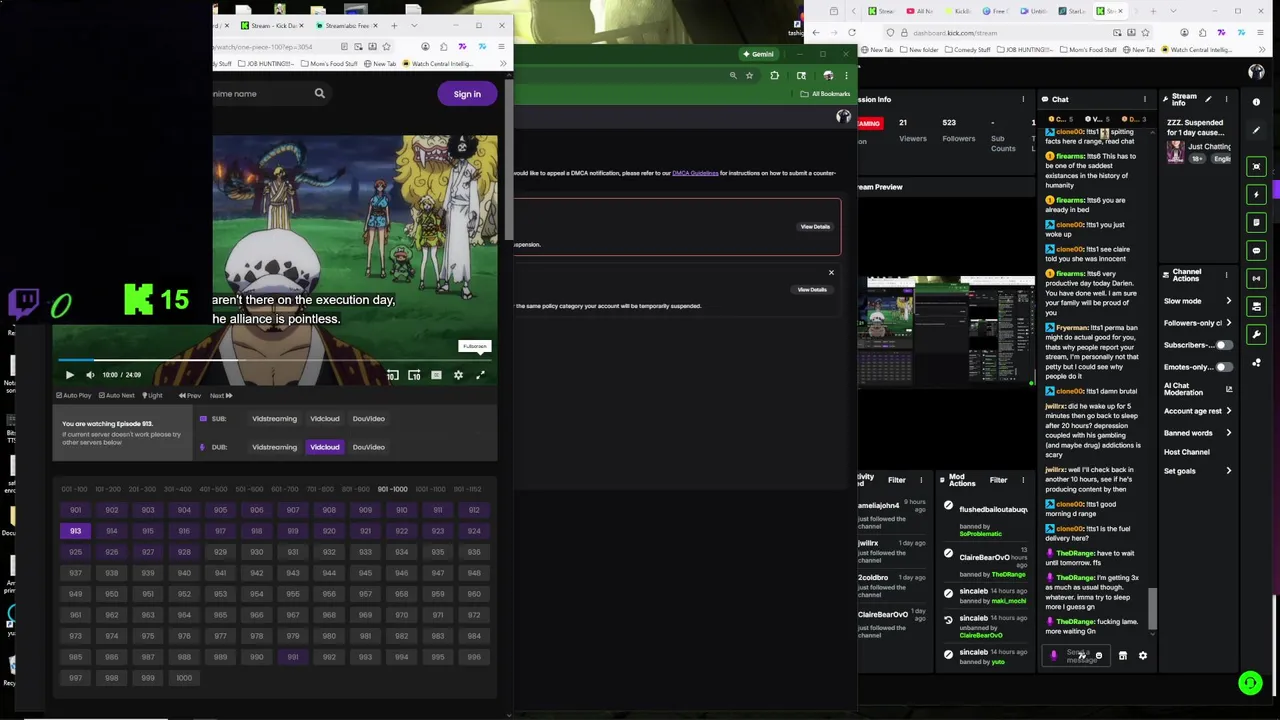The image size is (1280, 720).
Task: Enter fullscreen in video player
Action: tap(480, 375)
